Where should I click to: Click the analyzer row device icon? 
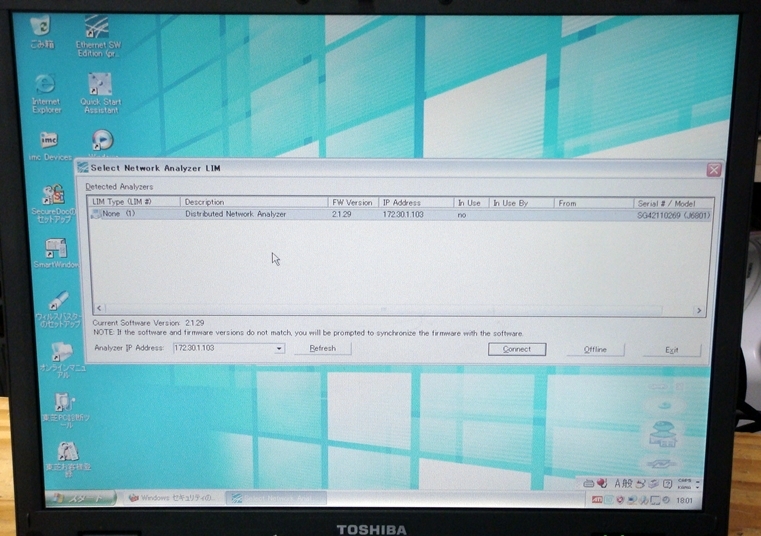click(96, 214)
